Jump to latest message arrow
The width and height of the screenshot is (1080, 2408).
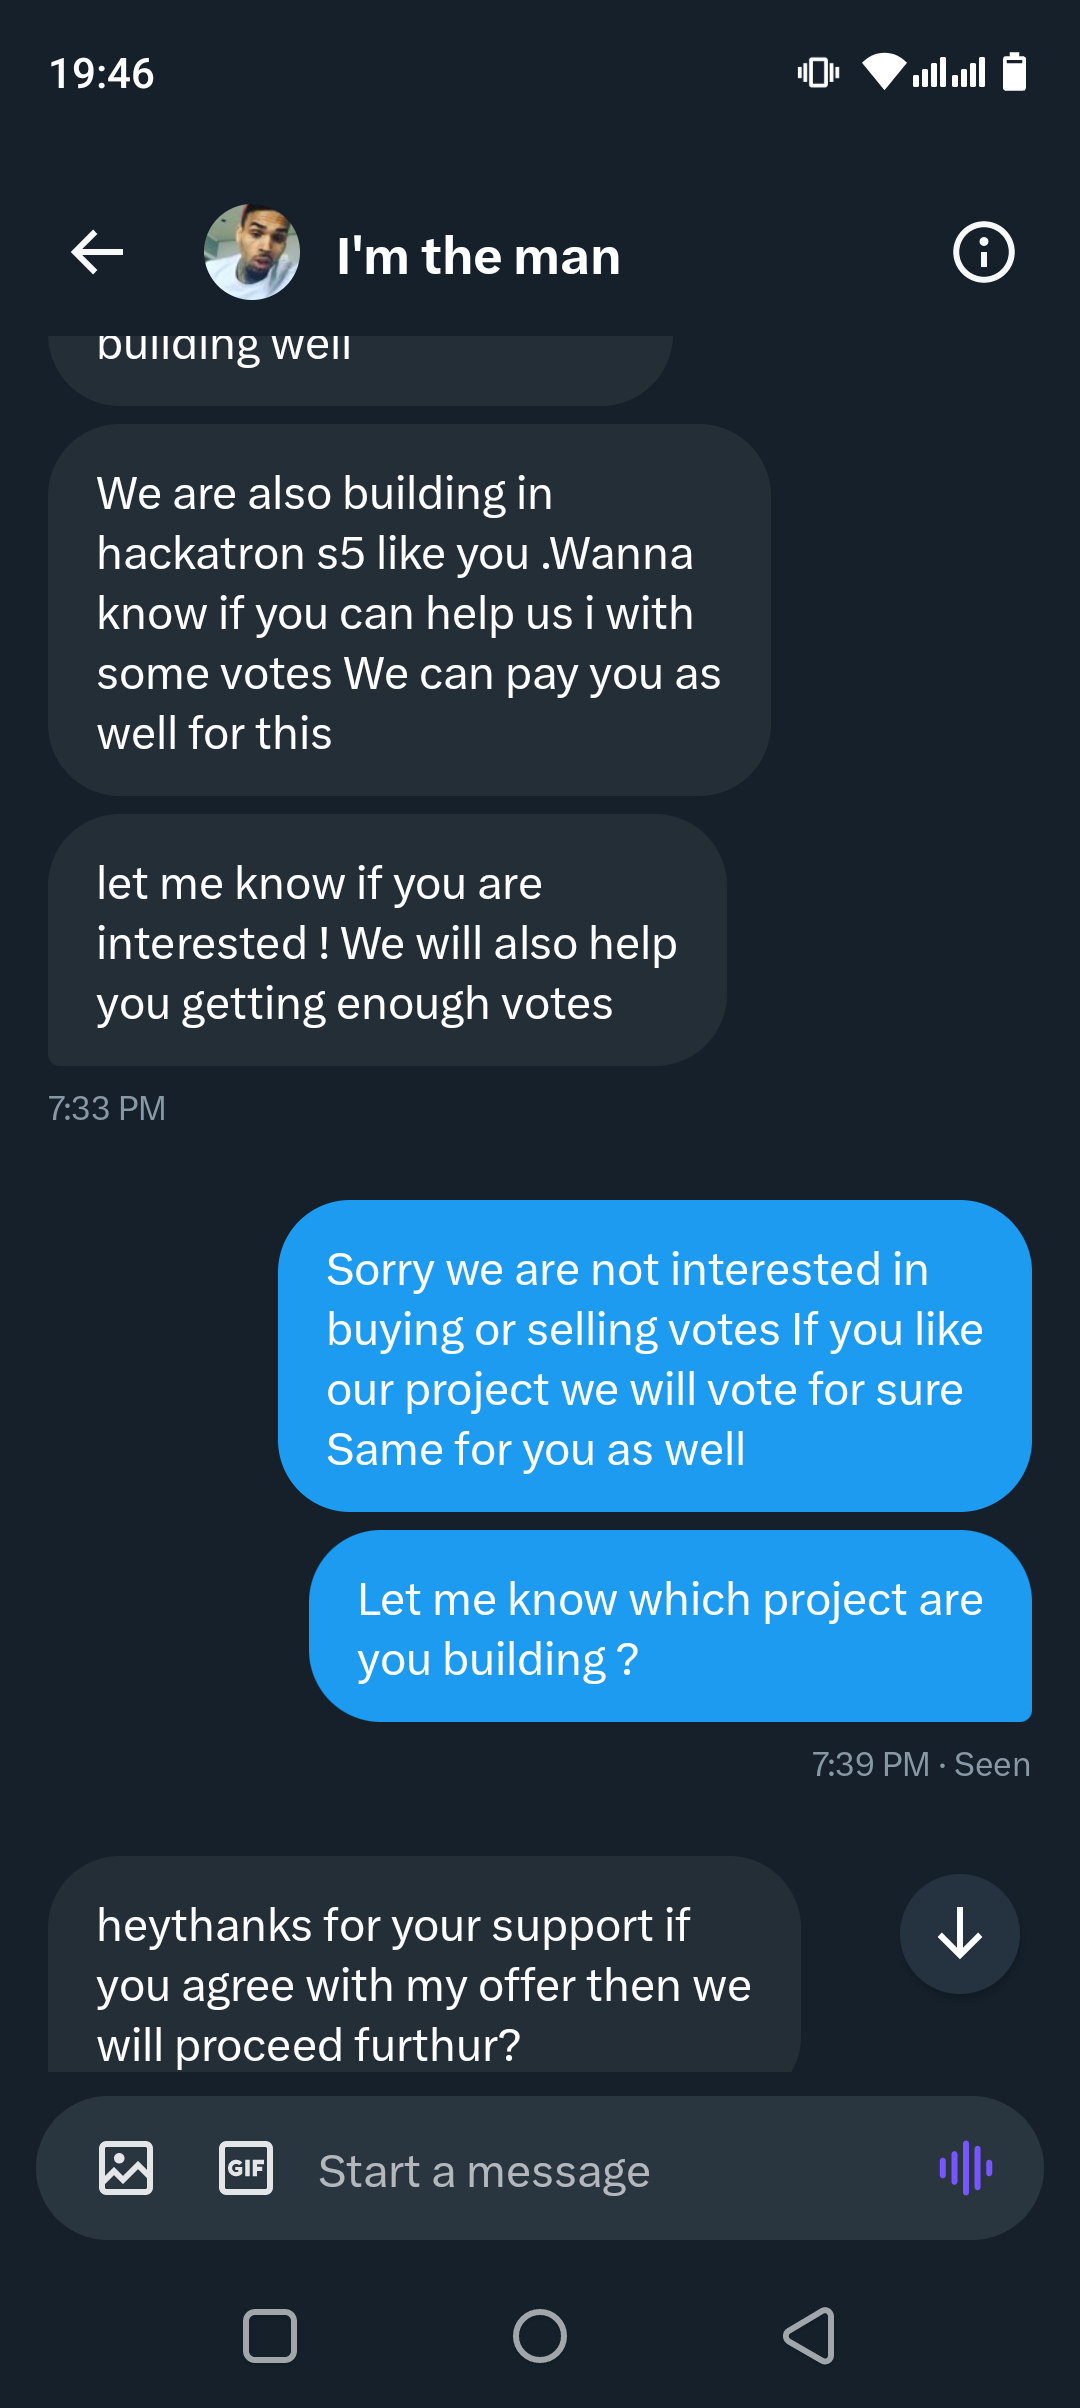[x=959, y=1933]
